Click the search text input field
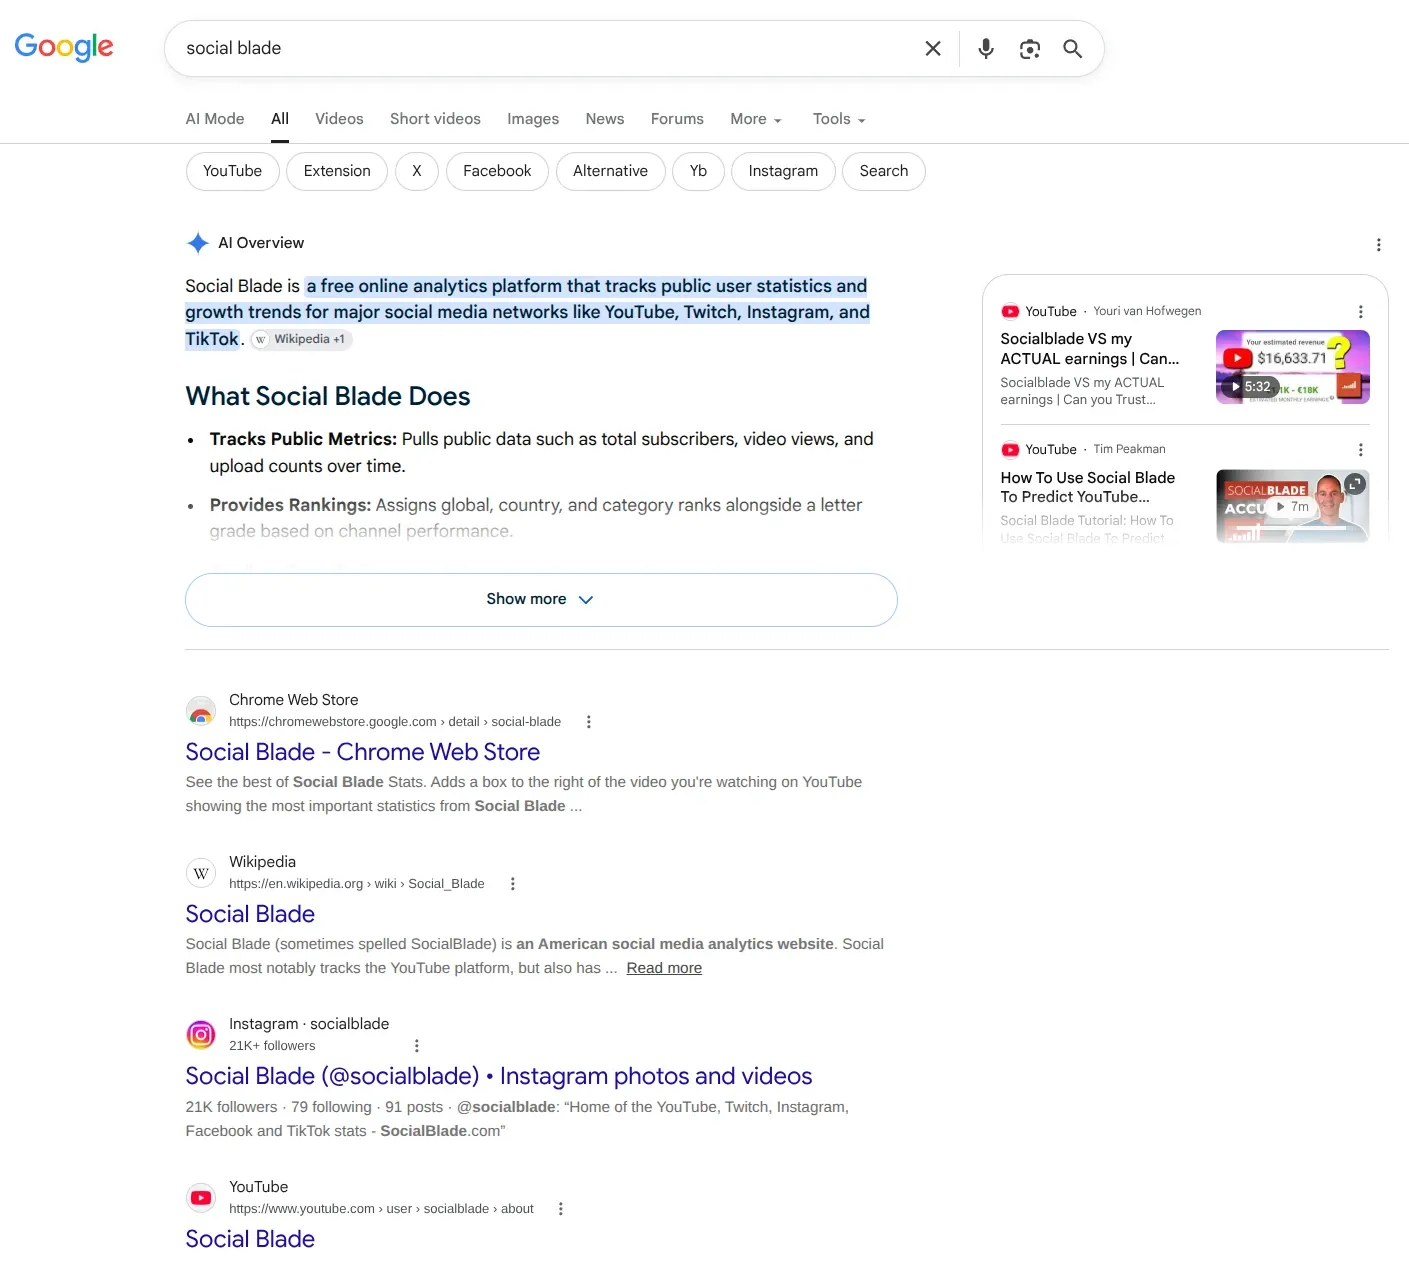This screenshot has width=1409, height=1262. pos(545,48)
